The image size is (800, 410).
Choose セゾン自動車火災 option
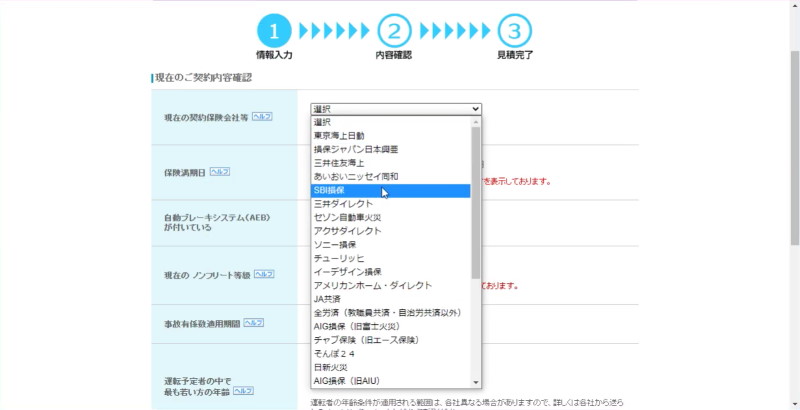(390, 217)
